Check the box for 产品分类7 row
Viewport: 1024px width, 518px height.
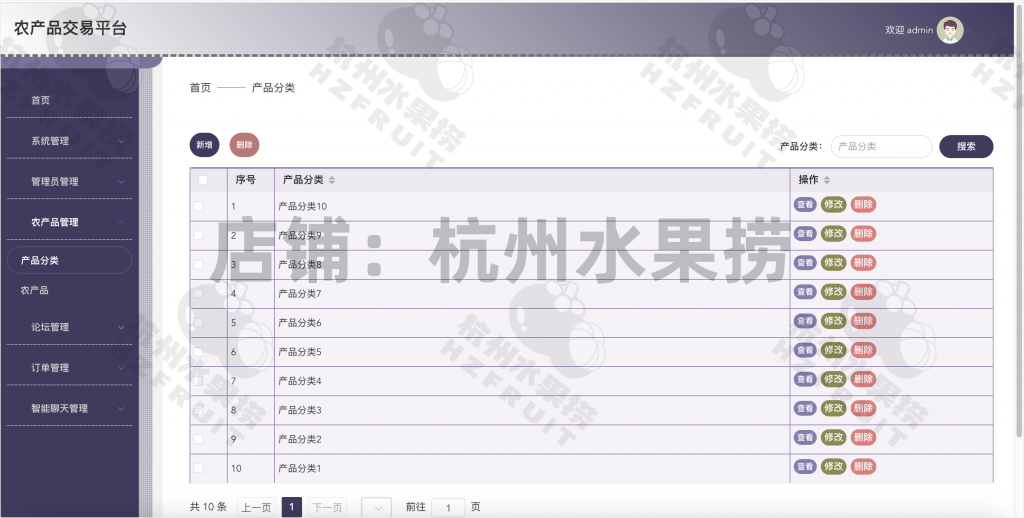tap(199, 293)
